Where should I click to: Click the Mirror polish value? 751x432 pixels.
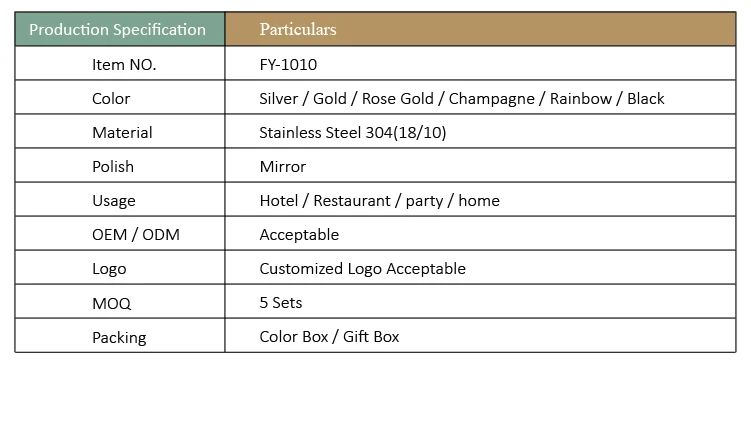coord(282,166)
